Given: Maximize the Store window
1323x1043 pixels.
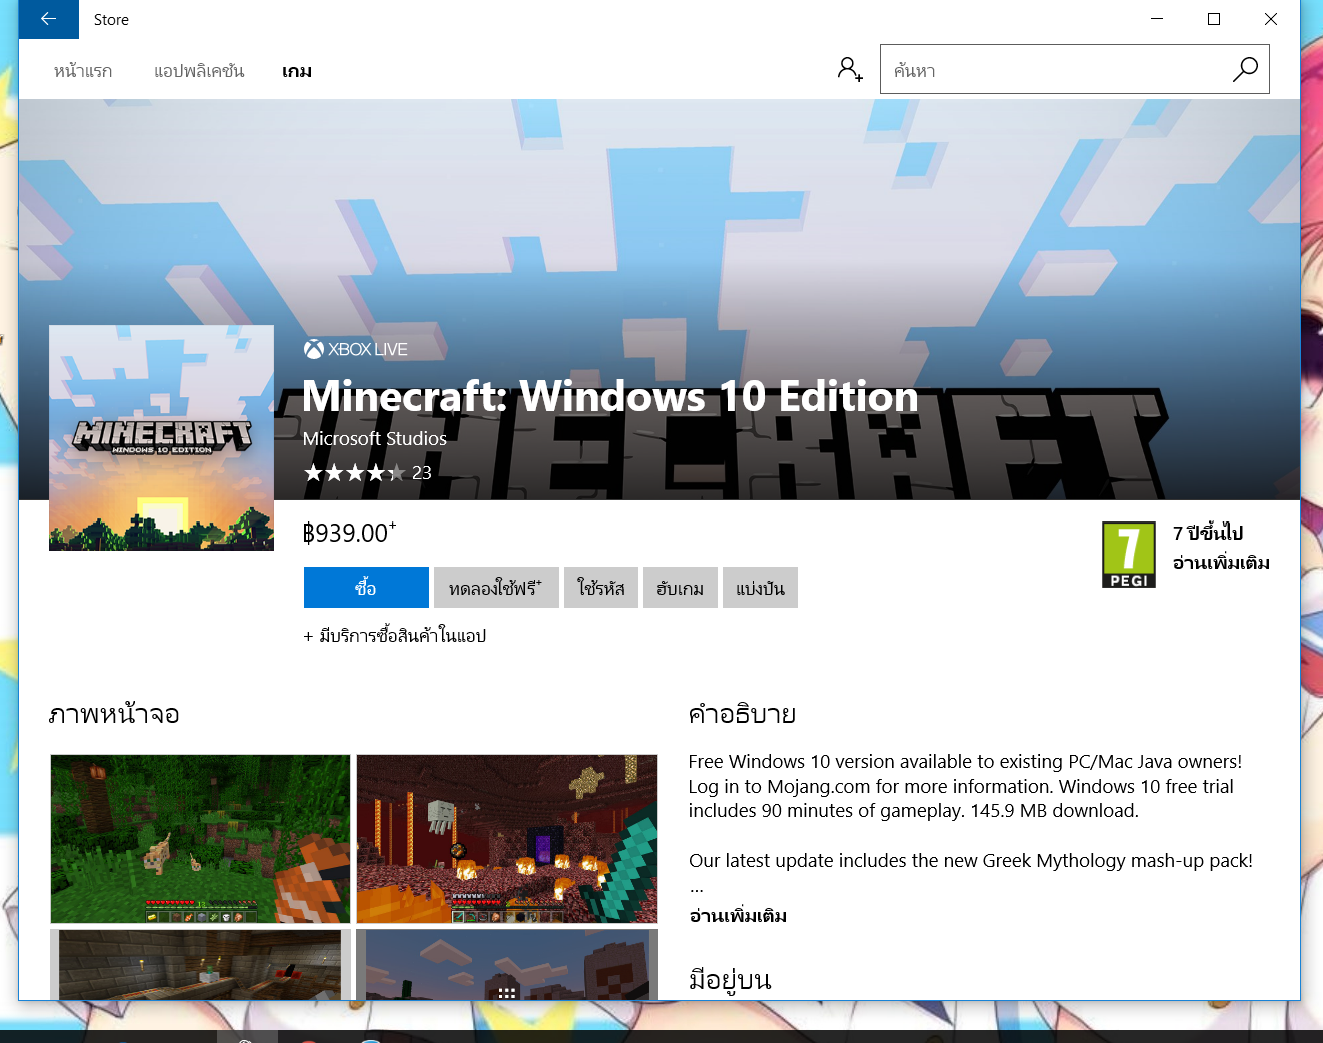Looking at the screenshot, I should coord(1214,19).
